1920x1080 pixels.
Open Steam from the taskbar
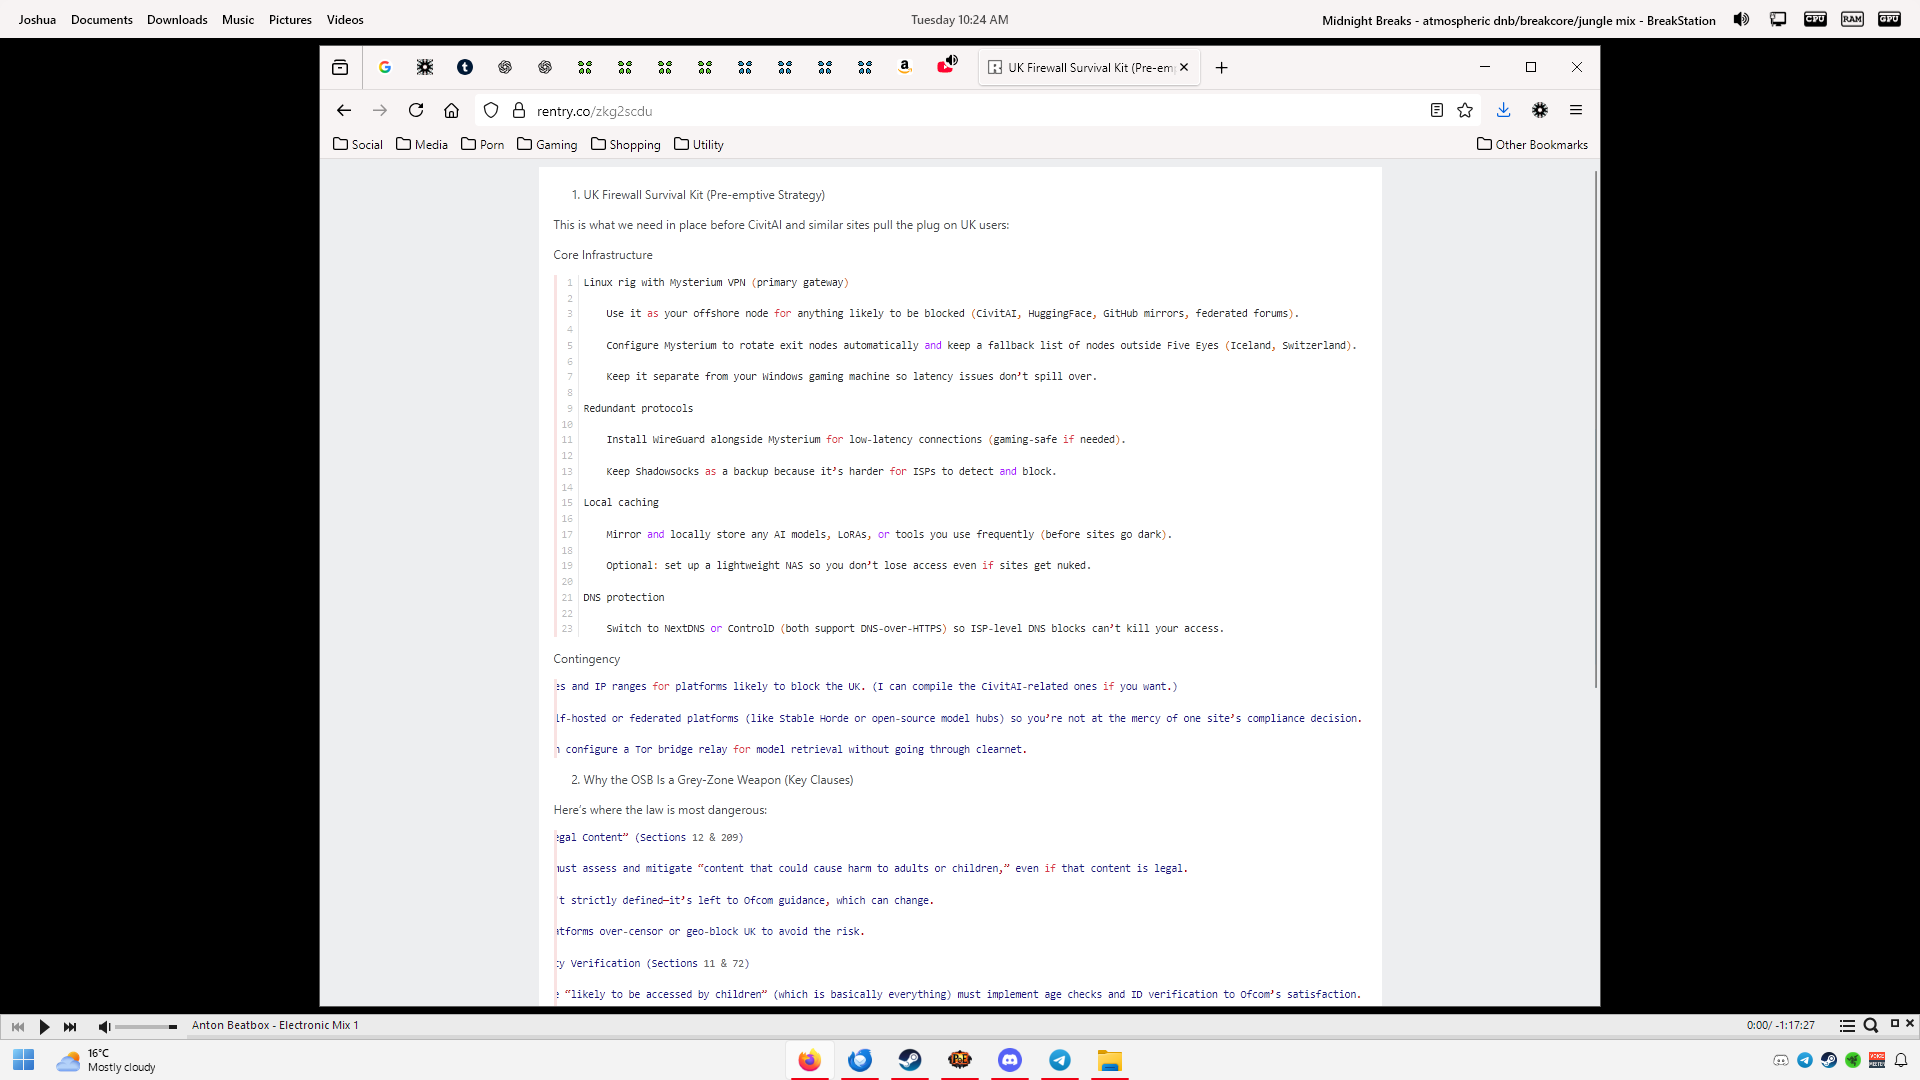(x=910, y=1060)
